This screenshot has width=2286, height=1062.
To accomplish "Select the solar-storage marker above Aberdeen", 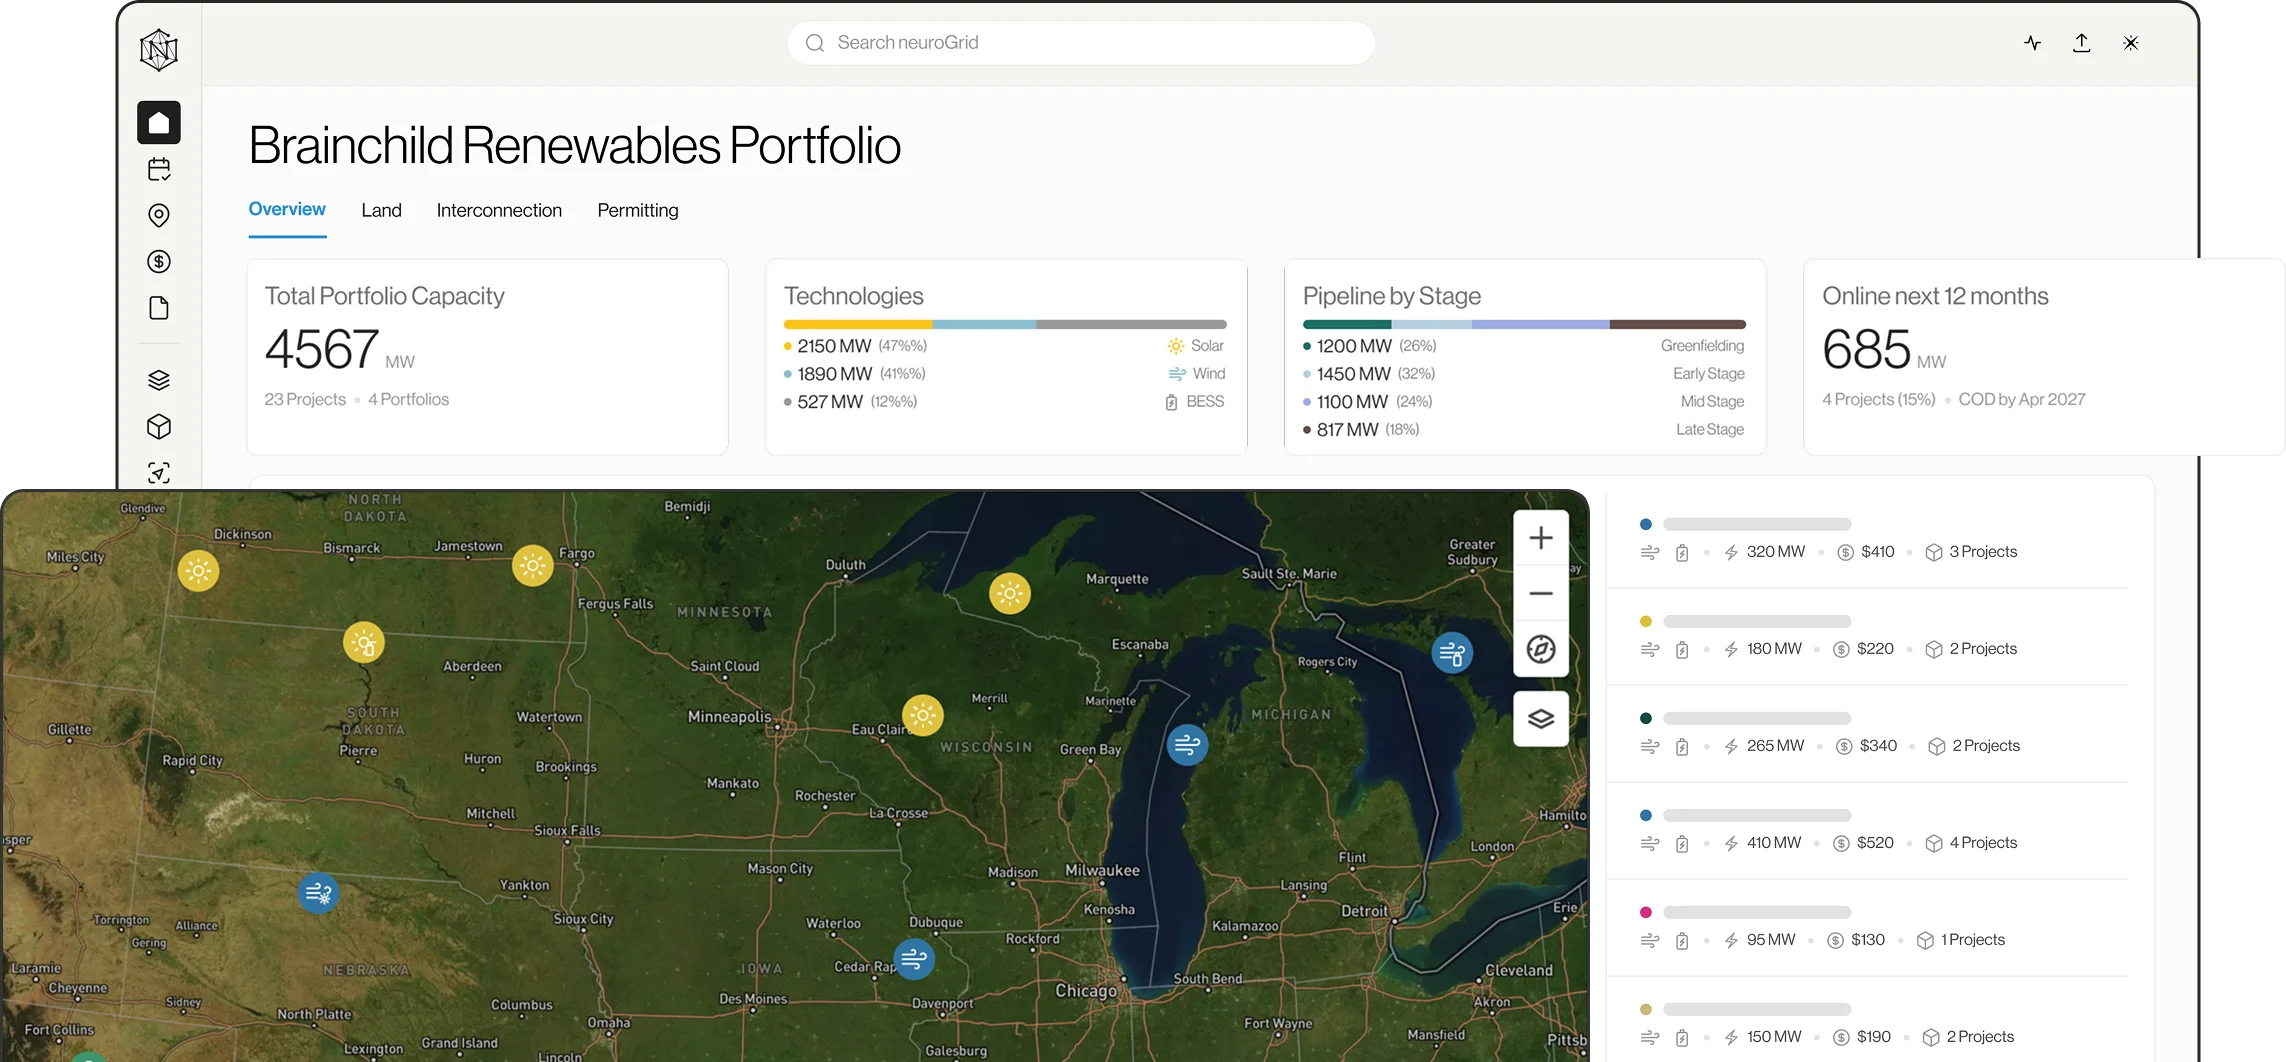I will point(364,643).
